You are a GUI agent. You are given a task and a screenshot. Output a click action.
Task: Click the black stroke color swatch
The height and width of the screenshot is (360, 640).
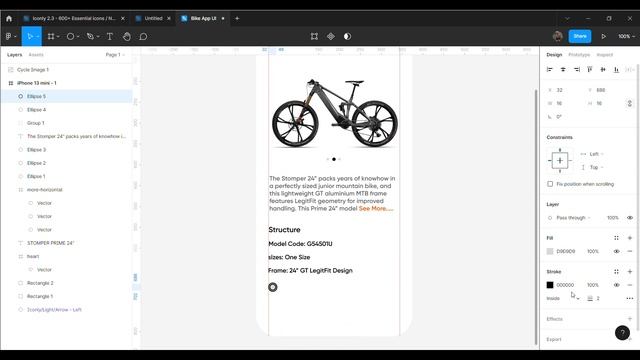click(x=550, y=285)
